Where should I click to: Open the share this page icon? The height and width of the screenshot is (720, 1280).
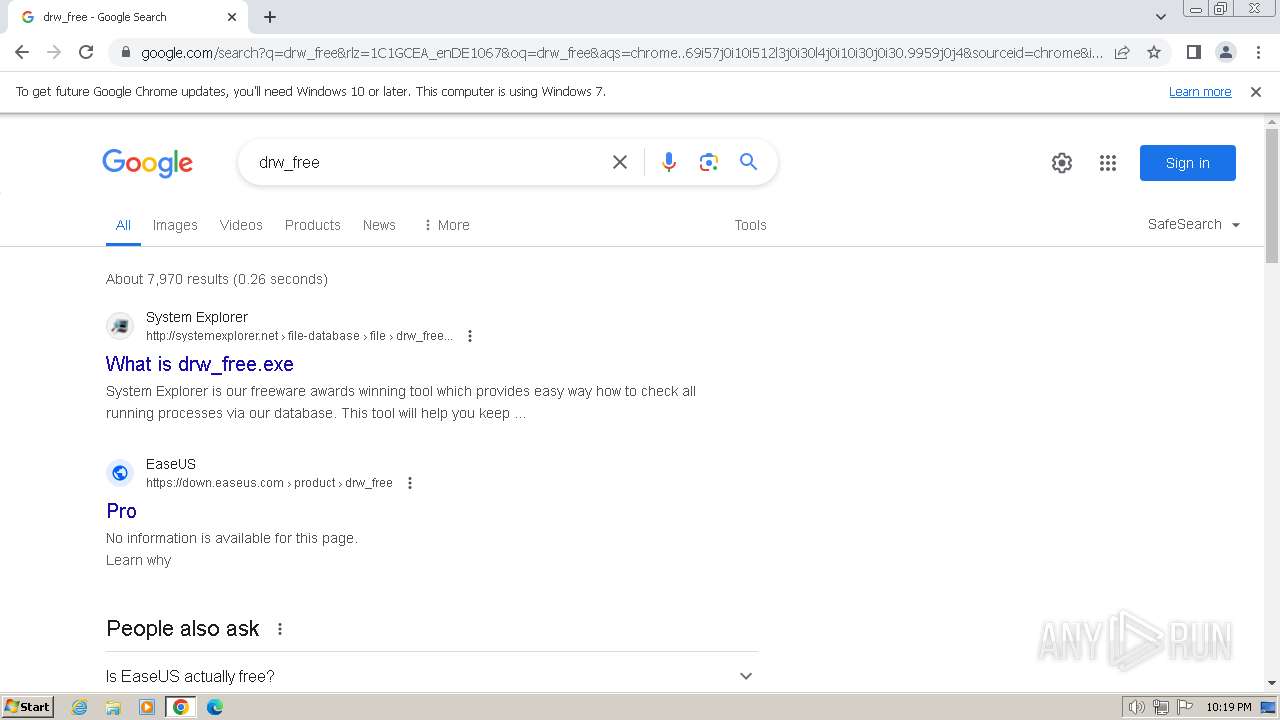(1122, 52)
